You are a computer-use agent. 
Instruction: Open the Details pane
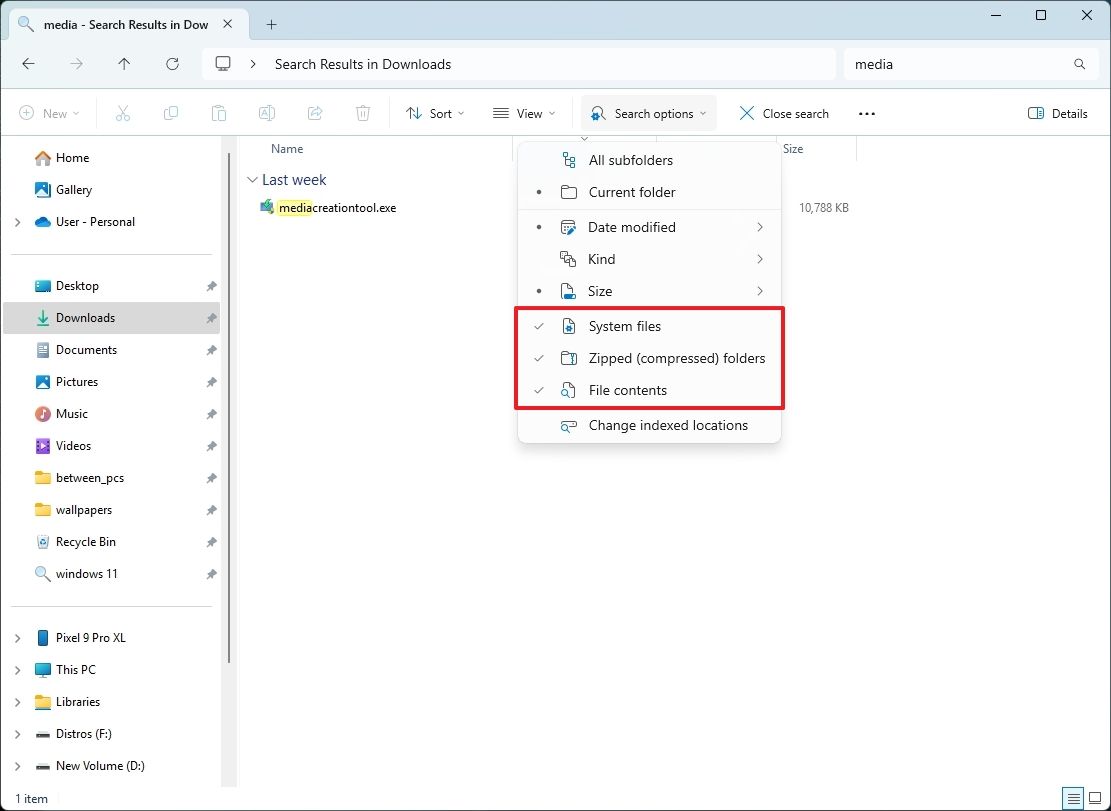click(x=1058, y=113)
